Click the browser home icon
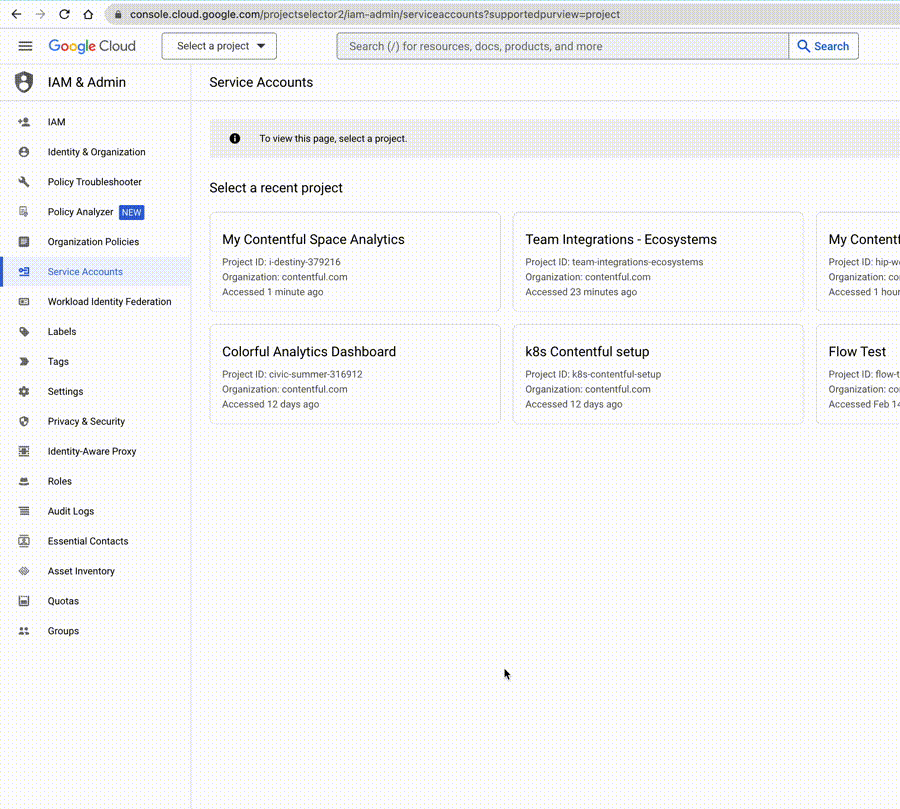 (88, 14)
